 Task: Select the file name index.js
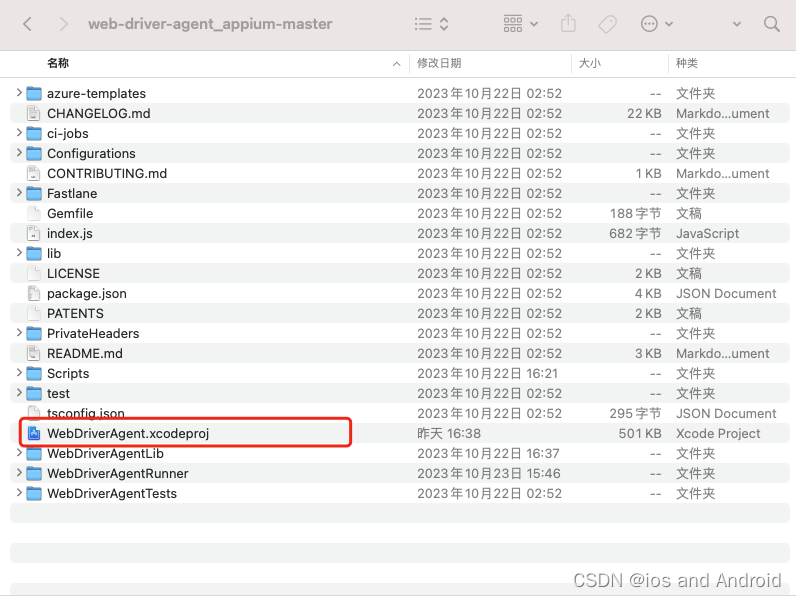(x=70, y=234)
